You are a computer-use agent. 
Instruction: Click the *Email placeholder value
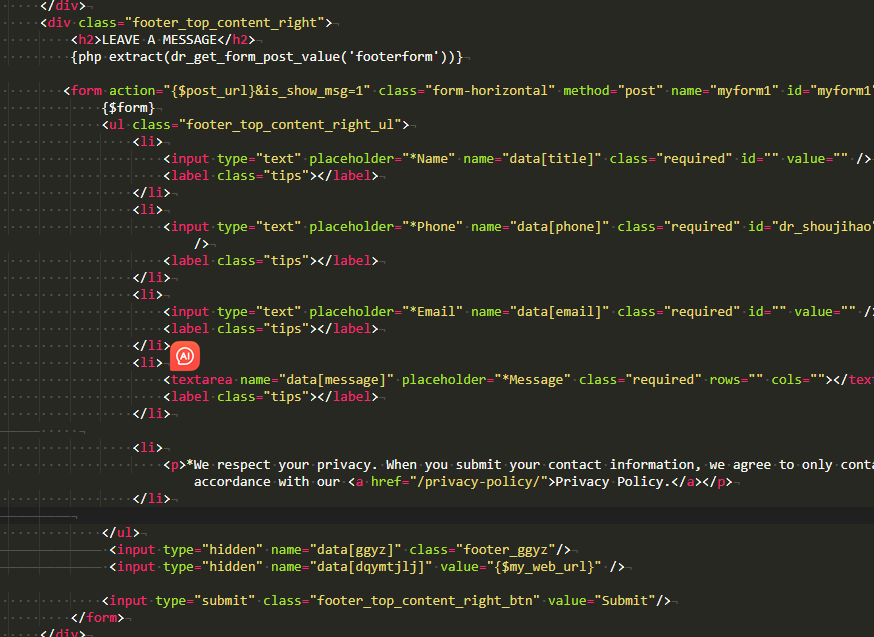[x=432, y=311]
